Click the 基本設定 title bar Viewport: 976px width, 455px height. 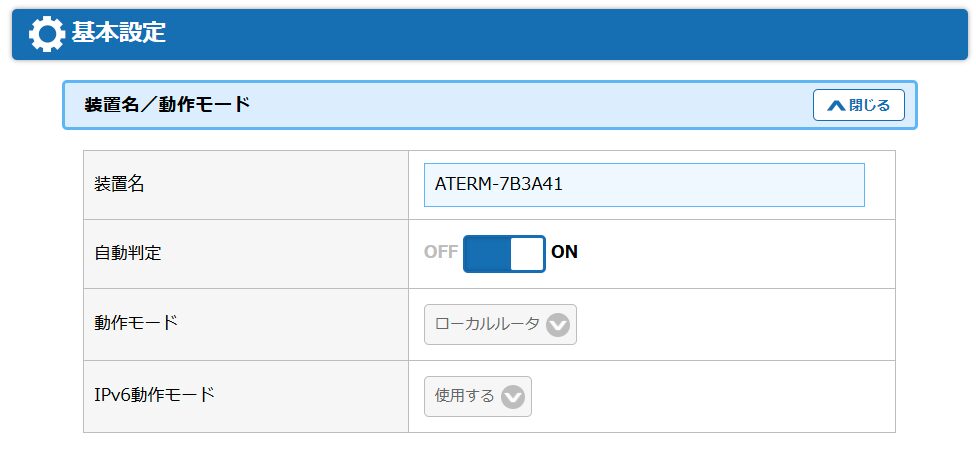490,34
